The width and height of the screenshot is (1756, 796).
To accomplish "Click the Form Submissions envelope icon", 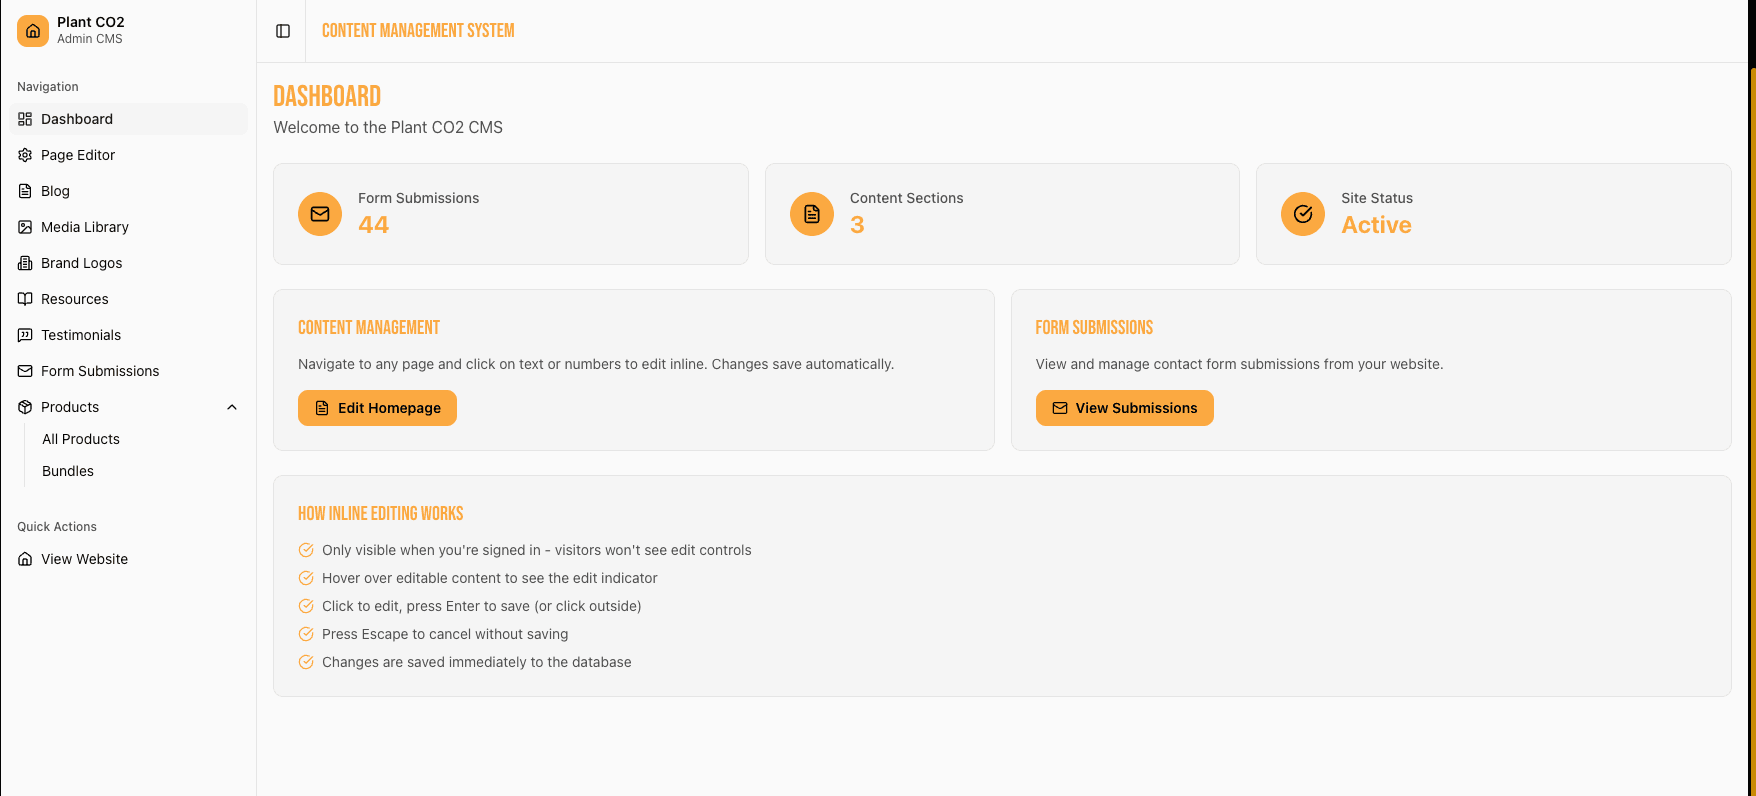I will point(24,371).
